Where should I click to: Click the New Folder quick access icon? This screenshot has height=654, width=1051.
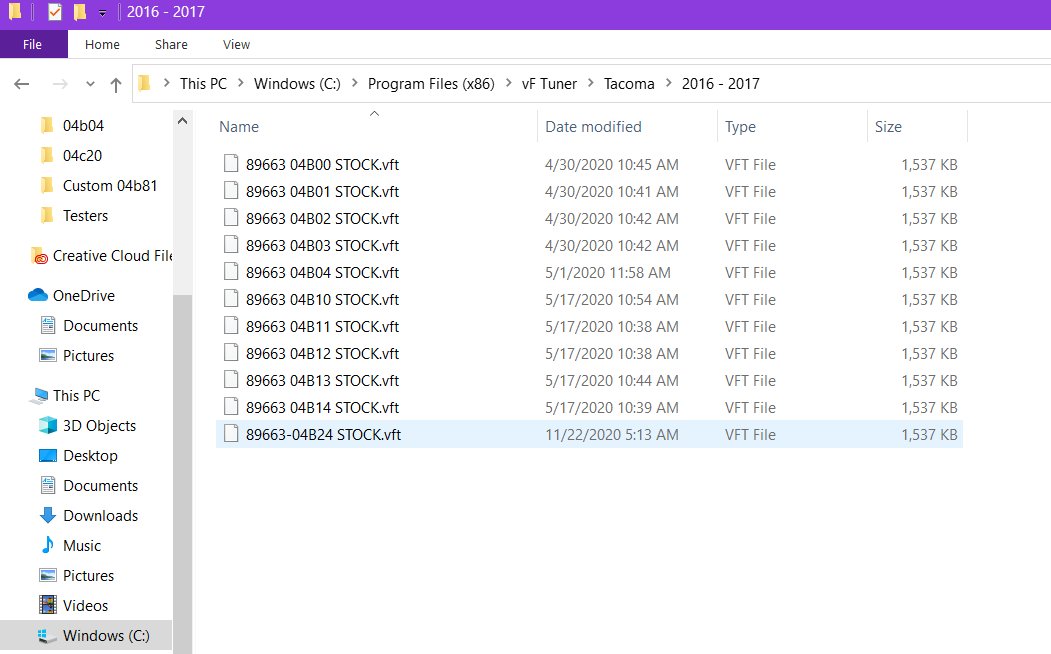click(80, 12)
